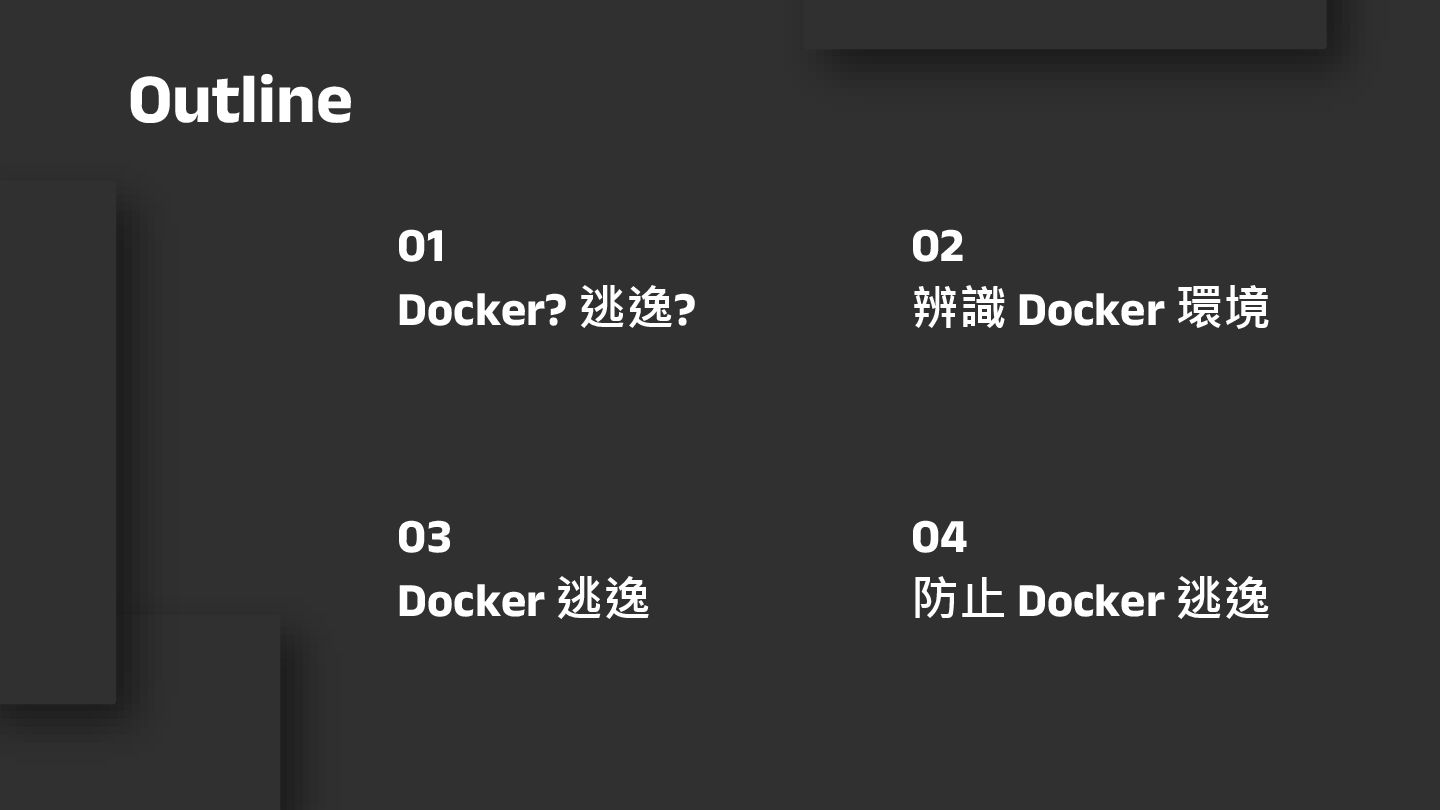Click "逃逸?" in the 01 heading
Viewport: 1440px width, 810px height.
638,309
